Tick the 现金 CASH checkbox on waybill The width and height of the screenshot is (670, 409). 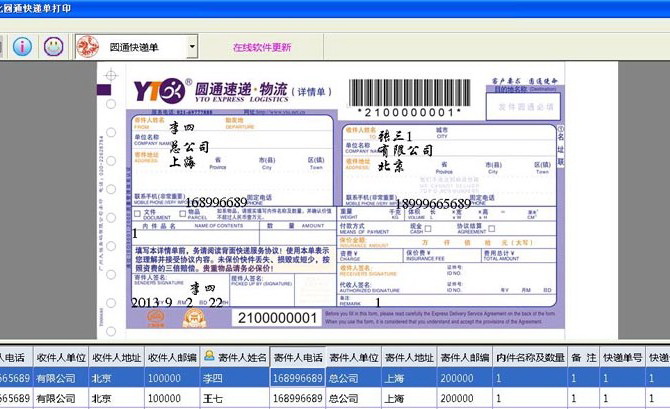click(x=428, y=229)
